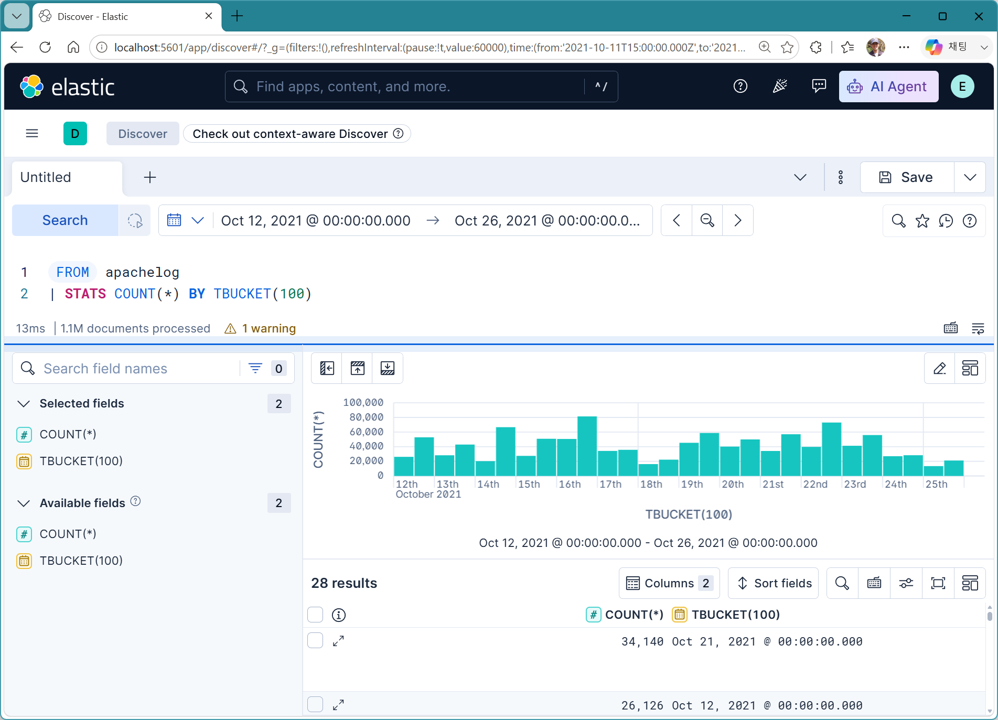
Task: Toggle full screen for results table
Action: pyautogui.click(x=938, y=583)
